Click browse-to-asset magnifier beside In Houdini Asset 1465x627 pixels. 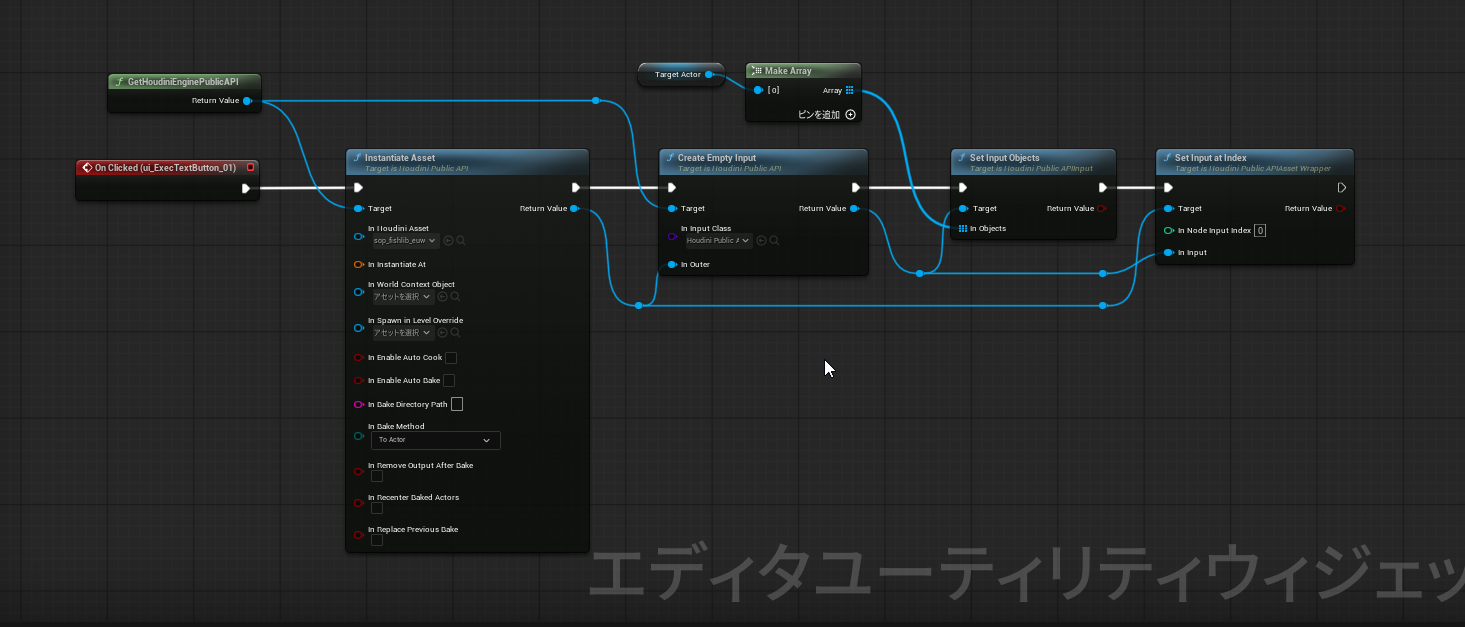click(x=461, y=241)
